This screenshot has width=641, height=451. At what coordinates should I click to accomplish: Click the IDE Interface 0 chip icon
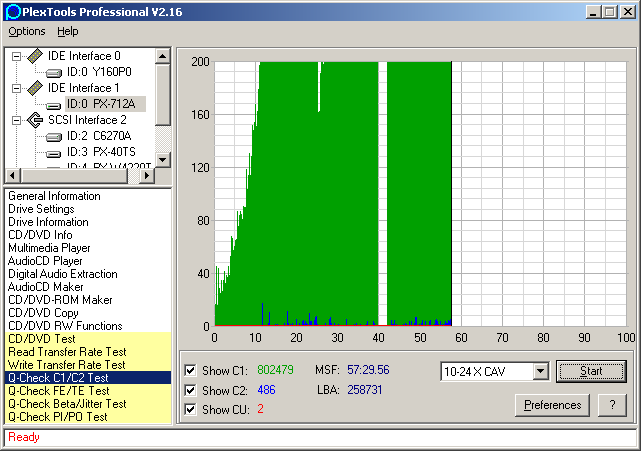click(x=36, y=56)
